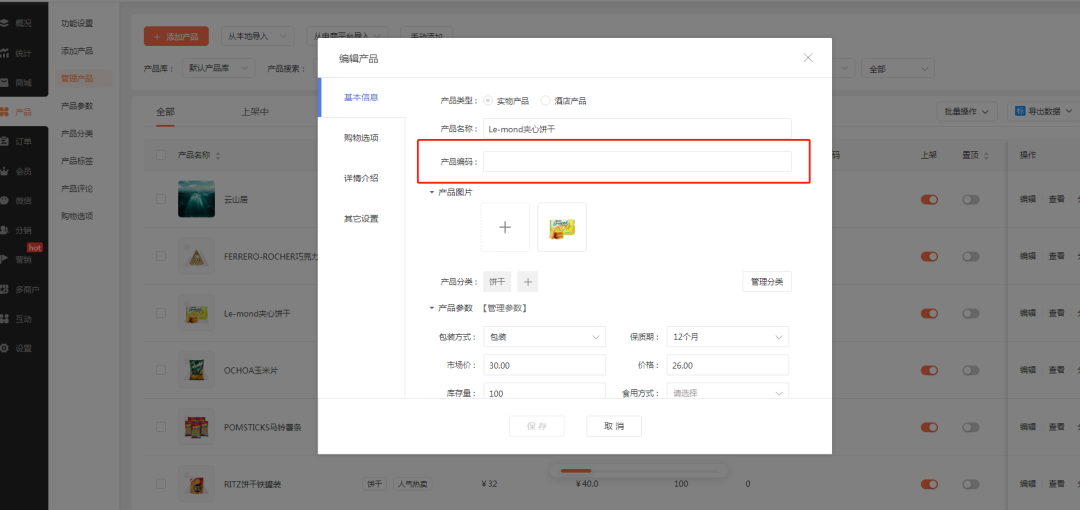Open the 概况 overview sidebar icon
This screenshot has height=510, width=1080.
5,23
